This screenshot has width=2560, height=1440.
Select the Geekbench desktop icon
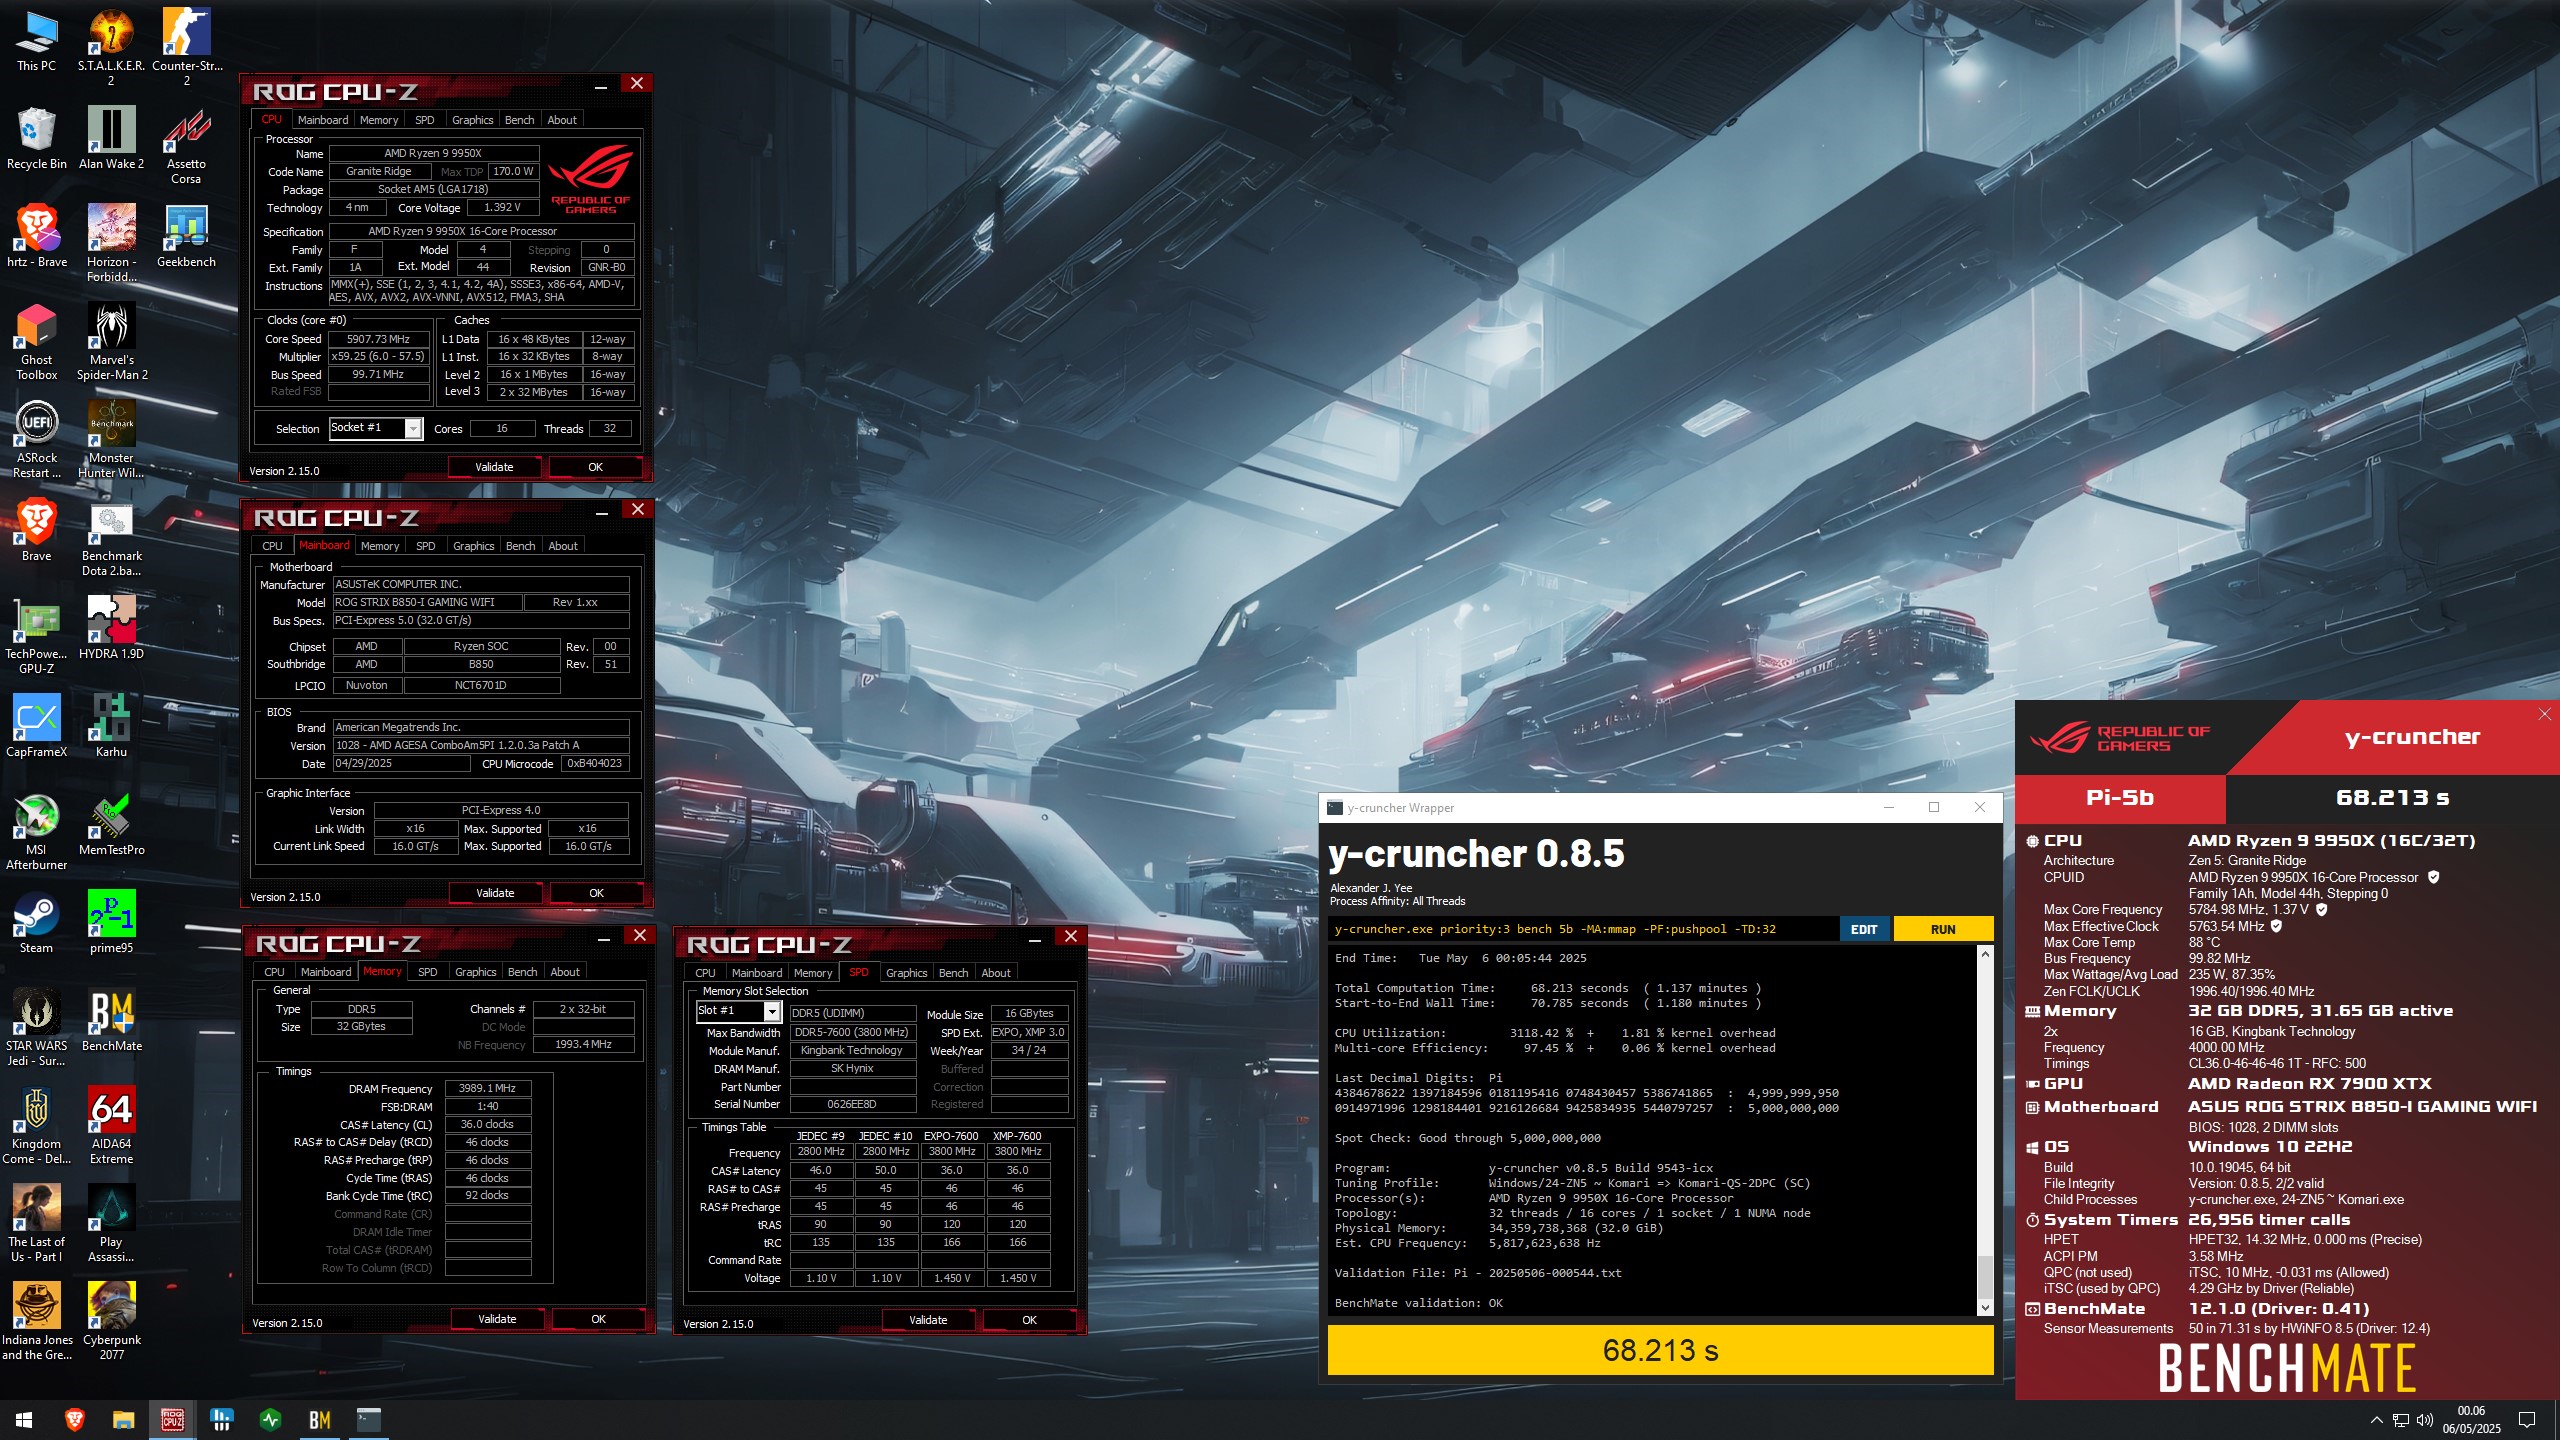186,236
